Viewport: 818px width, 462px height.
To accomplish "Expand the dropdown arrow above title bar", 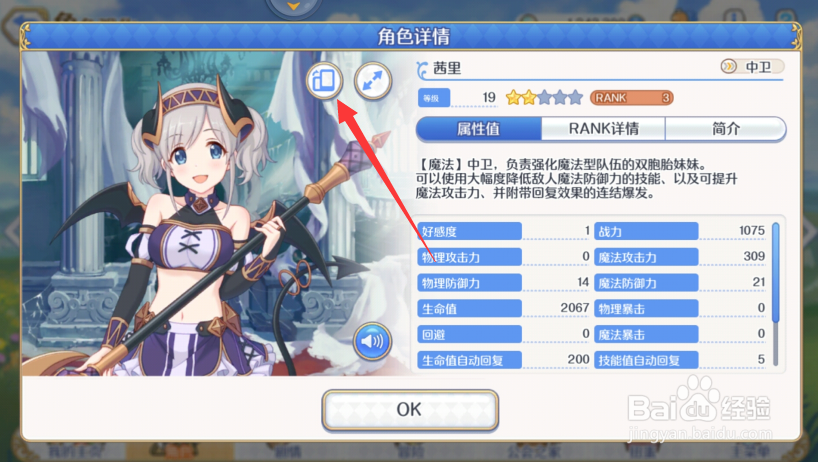I will click(293, 6).
